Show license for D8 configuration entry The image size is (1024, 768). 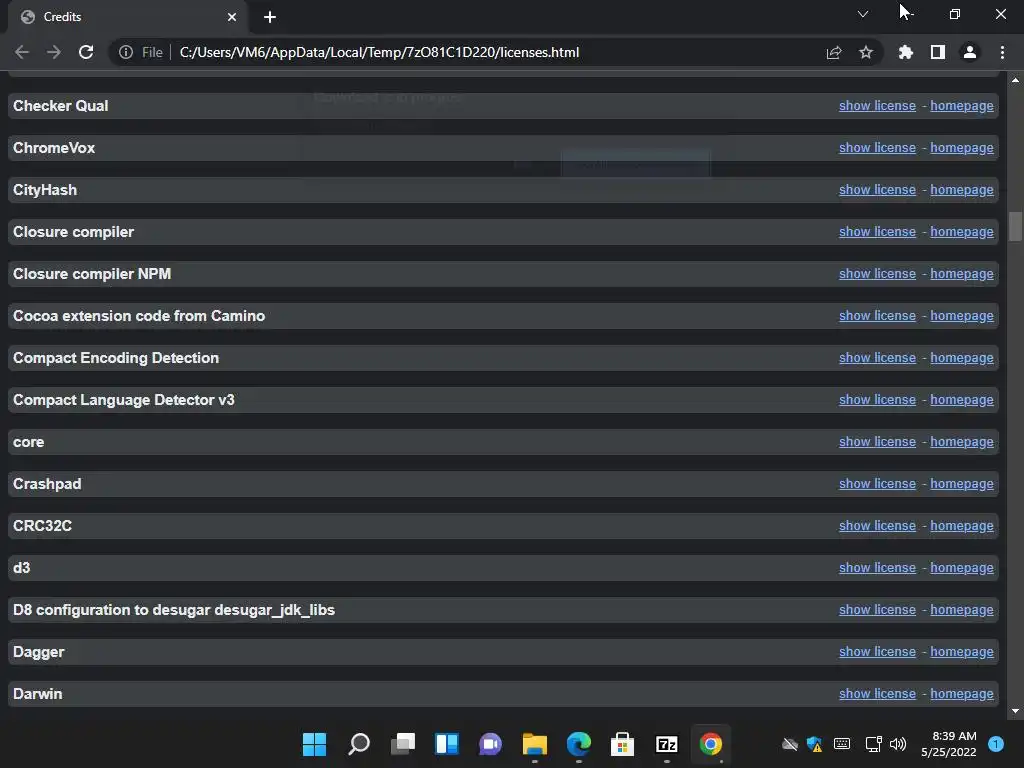877,610
